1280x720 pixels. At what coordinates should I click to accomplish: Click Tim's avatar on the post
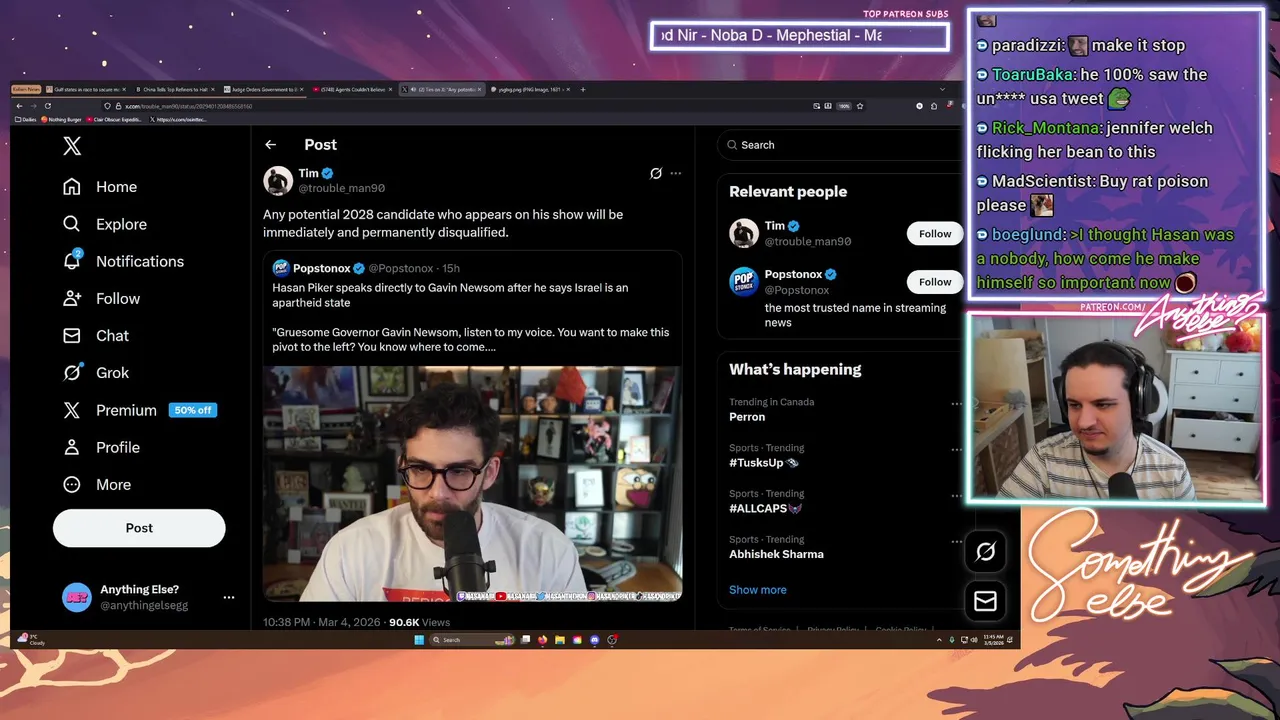(278, 180)
